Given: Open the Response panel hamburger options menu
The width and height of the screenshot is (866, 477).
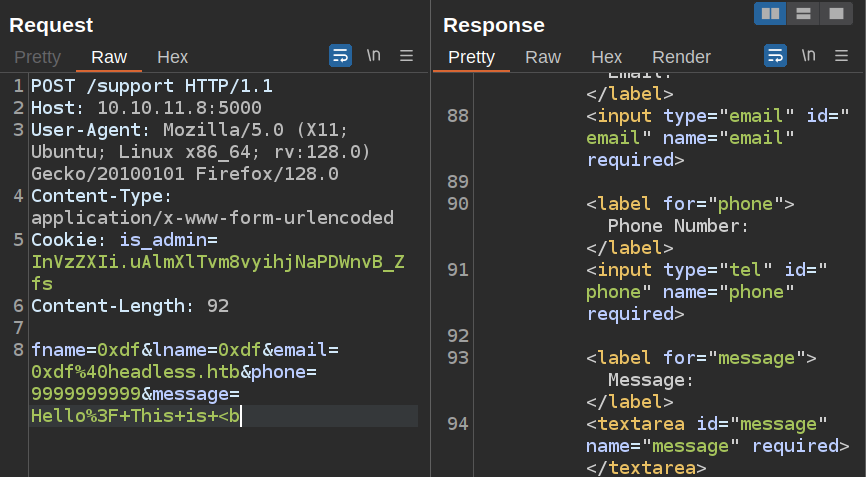Looking at the screenshot, I should click(842, 56).
